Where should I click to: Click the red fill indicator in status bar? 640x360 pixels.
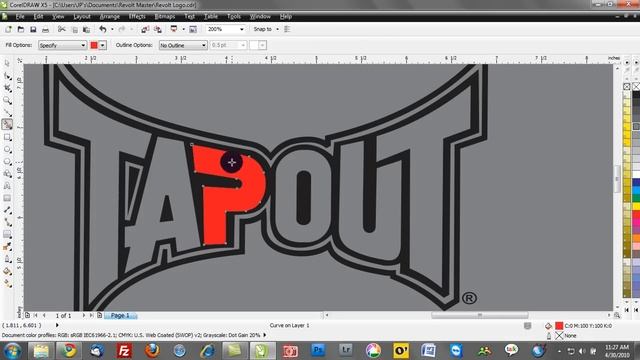point(559,326)
